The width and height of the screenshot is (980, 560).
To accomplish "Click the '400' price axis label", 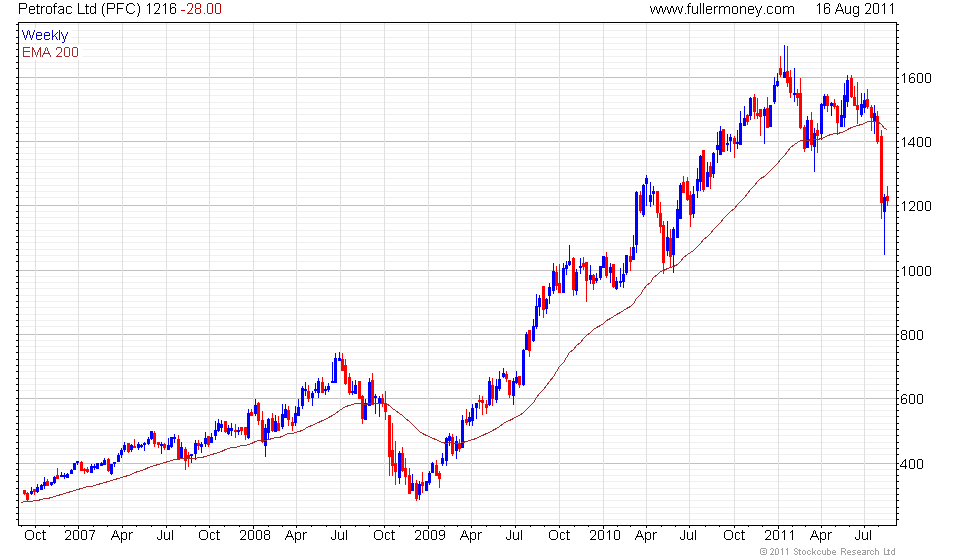I will 912,464.
